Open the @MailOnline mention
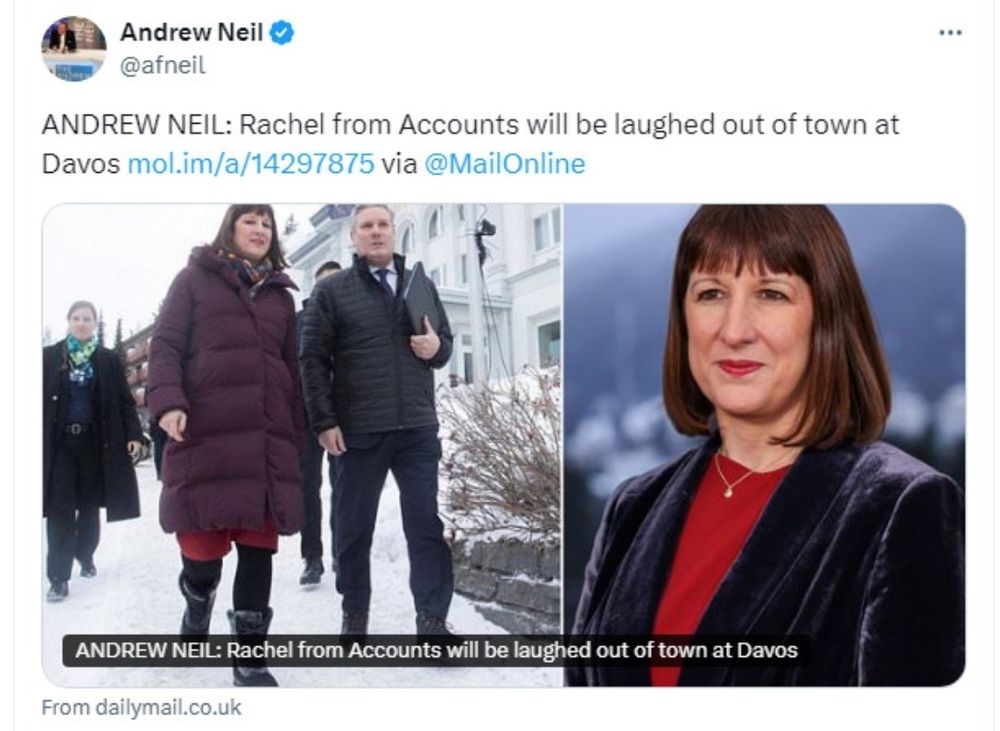This screenshot has height=731, width=1000. pyautogui.click(x=504, y=164)
